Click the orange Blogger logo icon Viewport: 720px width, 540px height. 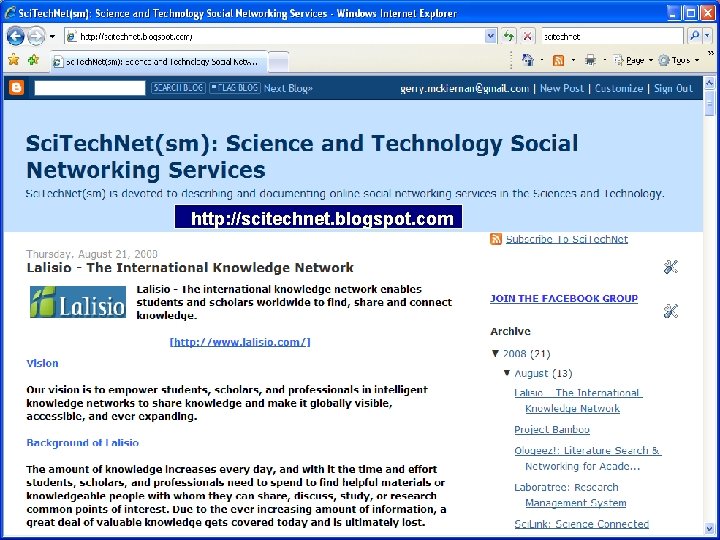[x=17, y=87]
